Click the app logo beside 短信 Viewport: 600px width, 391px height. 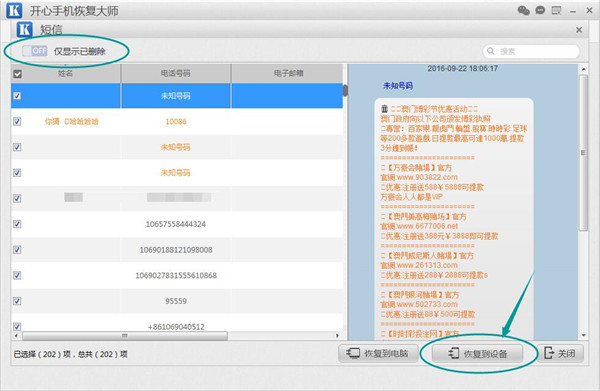(24, 29)
